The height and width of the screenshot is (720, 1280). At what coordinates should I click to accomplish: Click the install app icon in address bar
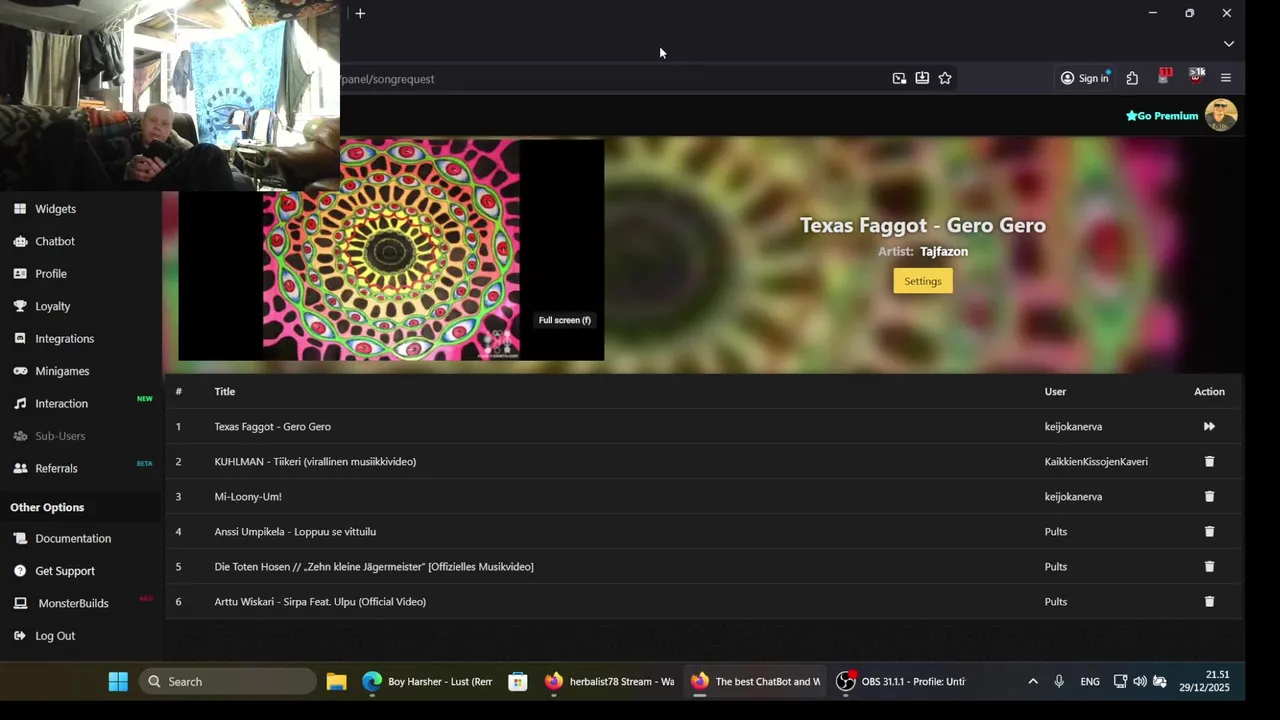tap(922, 78)
